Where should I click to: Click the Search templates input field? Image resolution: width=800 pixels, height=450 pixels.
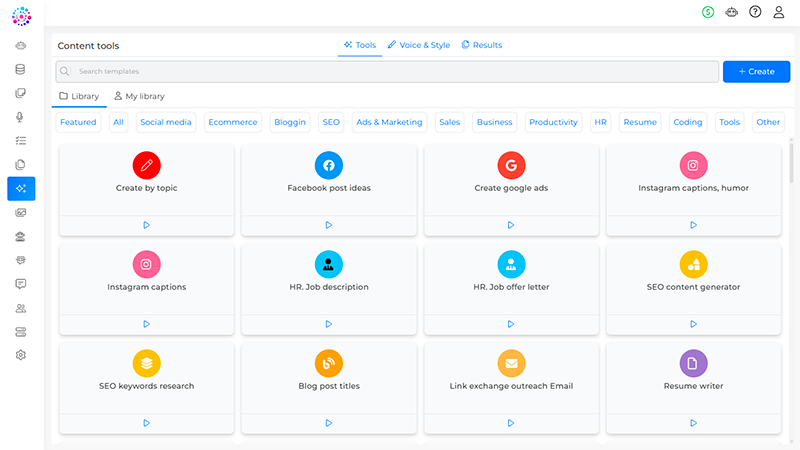(387, 71)
